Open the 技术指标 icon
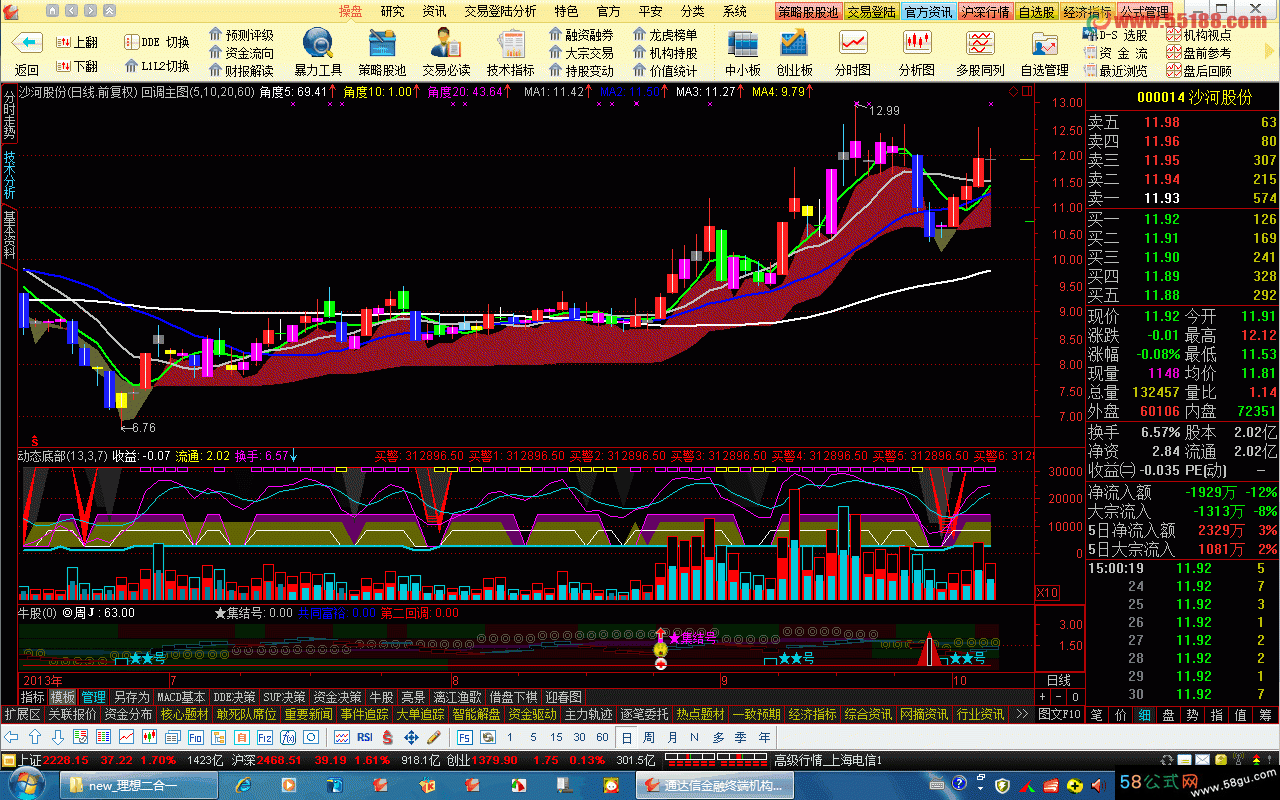The width and height of the screenshot is (1280, 800). click(511, 44)
